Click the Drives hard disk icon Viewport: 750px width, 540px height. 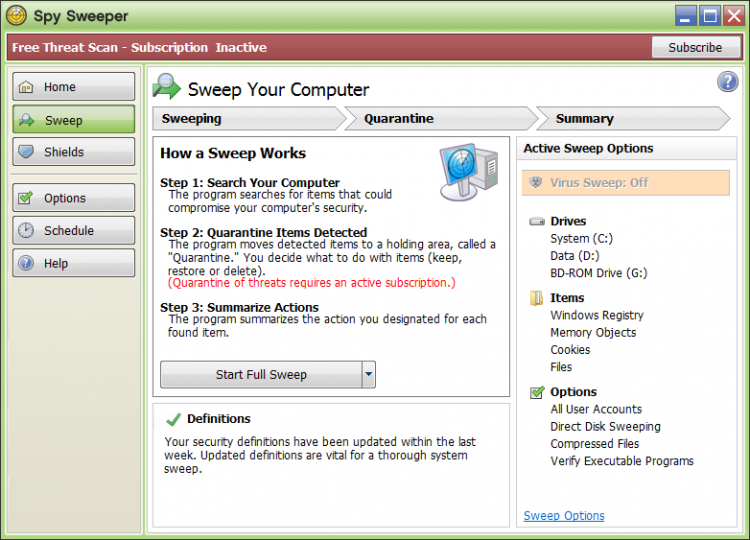[537, 221]
